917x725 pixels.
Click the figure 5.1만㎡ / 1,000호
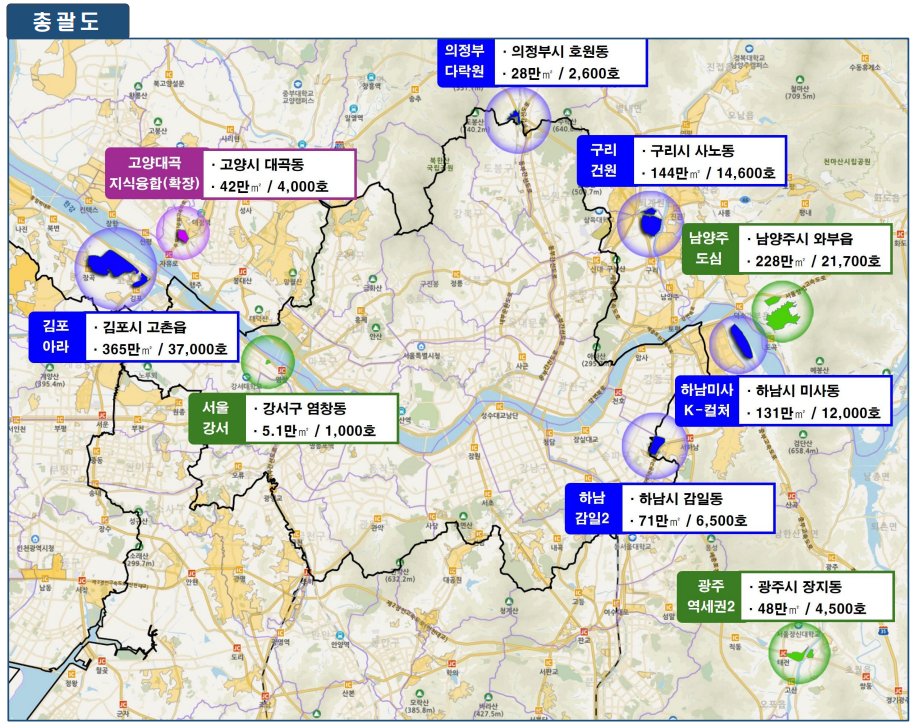pos(319,431)
